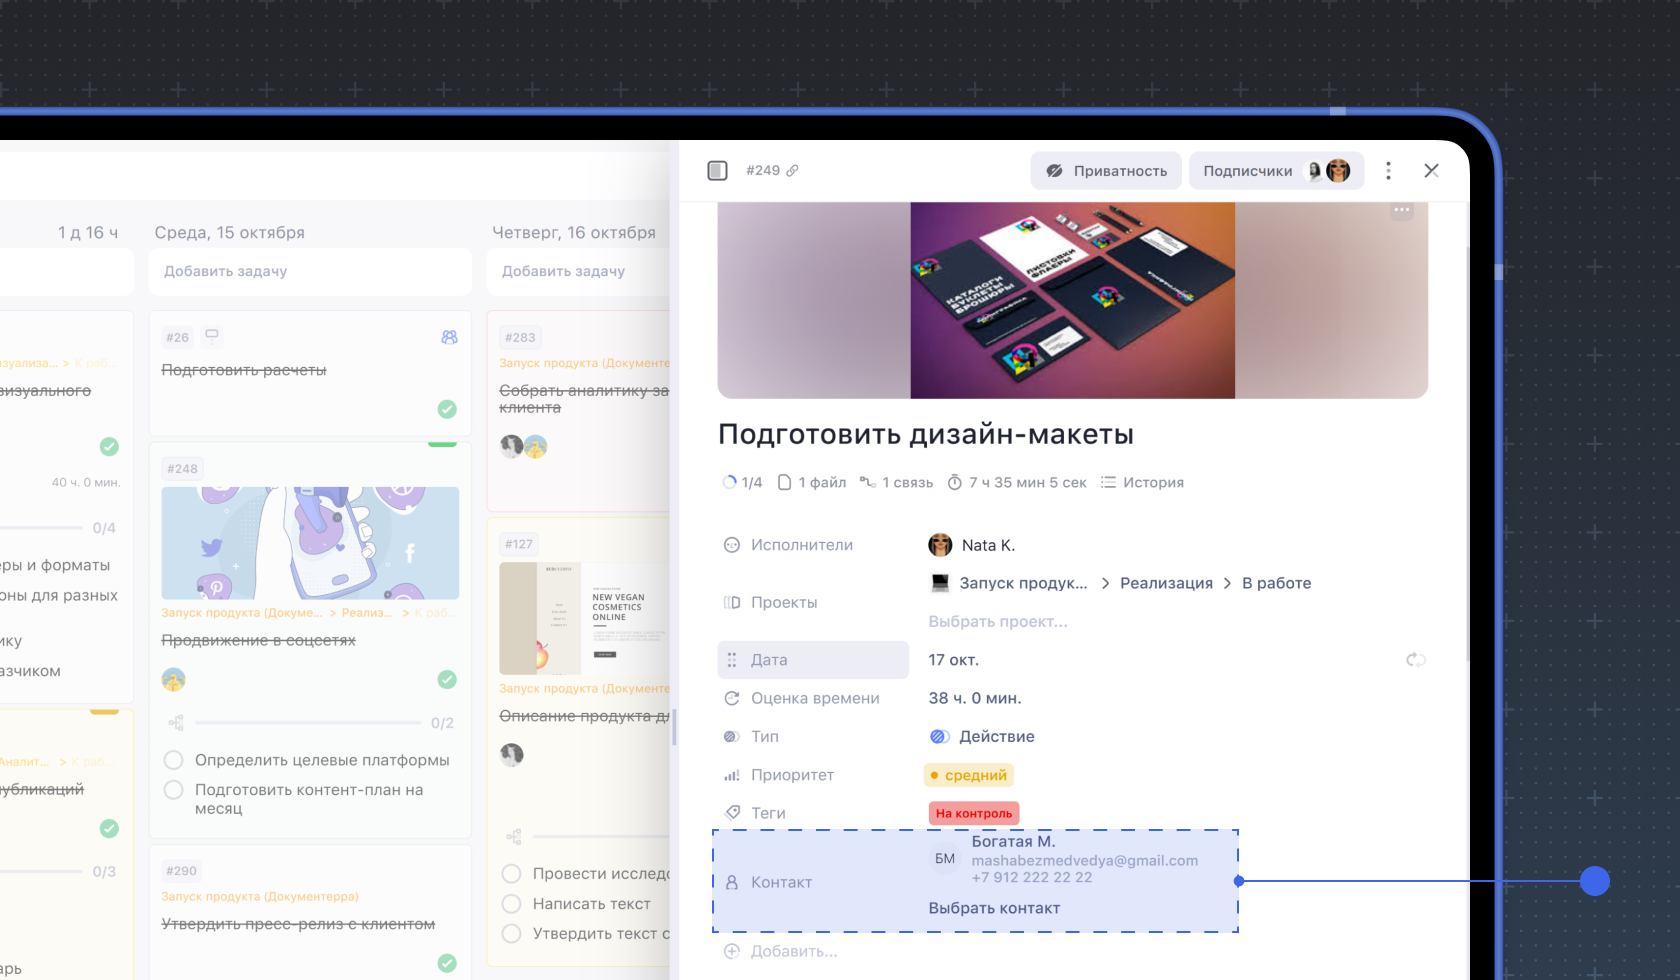Toggle the side panel layout icon

coord(717,171)
